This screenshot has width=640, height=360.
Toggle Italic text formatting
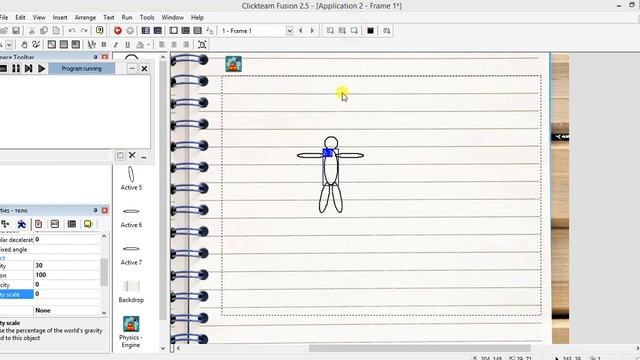(116, 44)
